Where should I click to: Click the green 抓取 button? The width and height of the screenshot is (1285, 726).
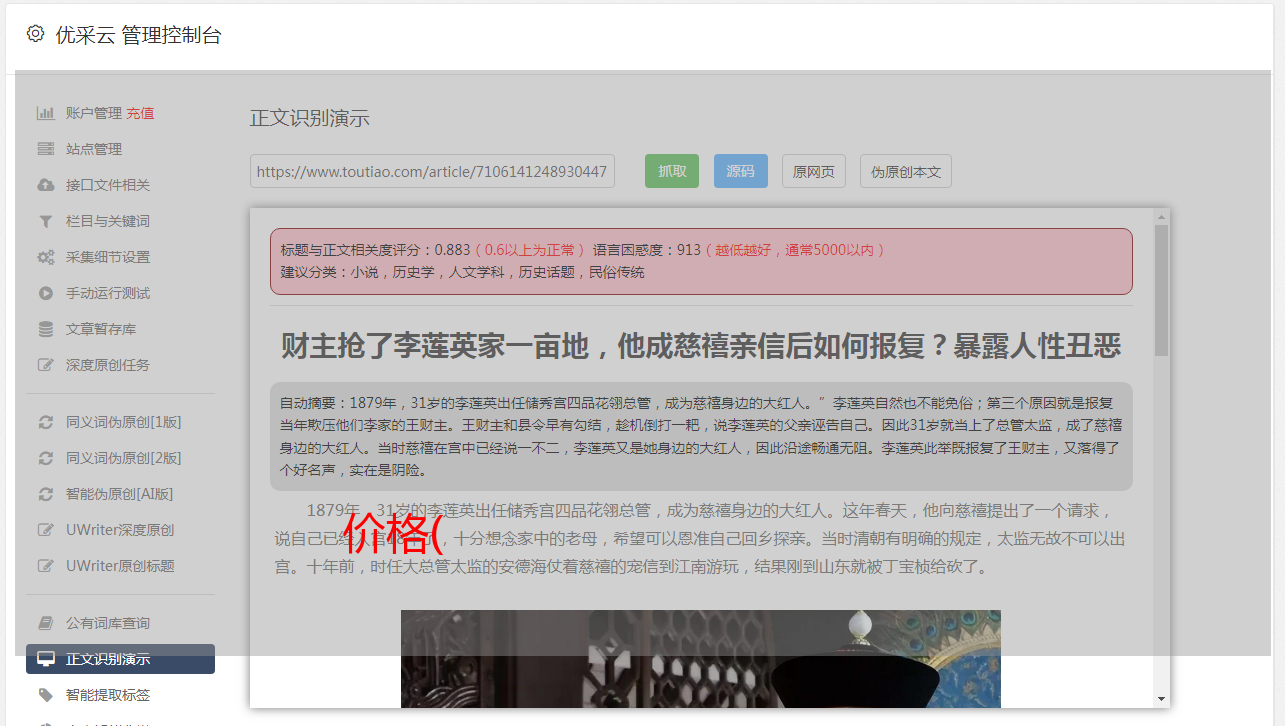click(x=672, y=171)
